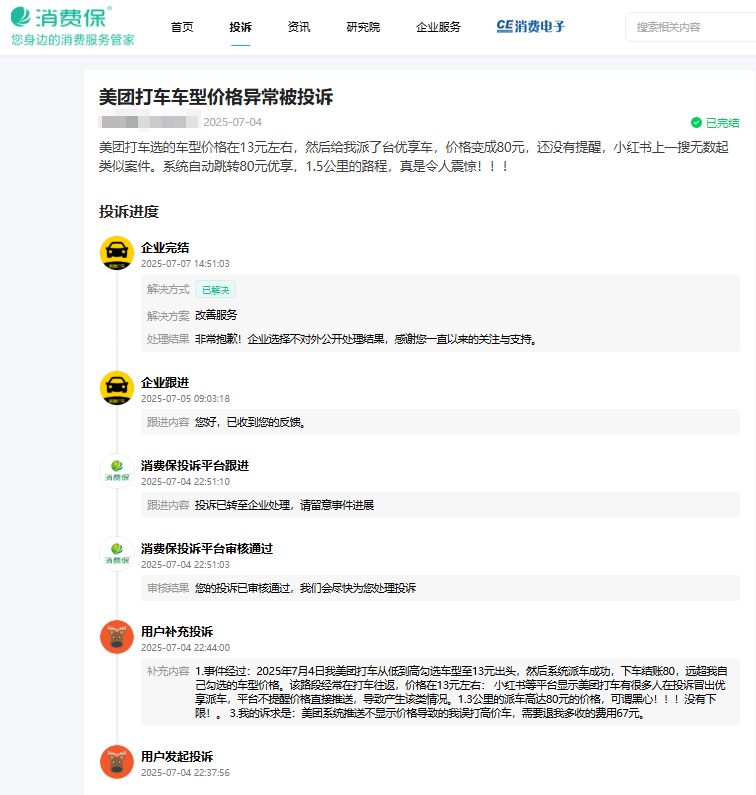Go to the 资讯 menu item
This screenshot has height=795, width=756.
pos(299,27)
